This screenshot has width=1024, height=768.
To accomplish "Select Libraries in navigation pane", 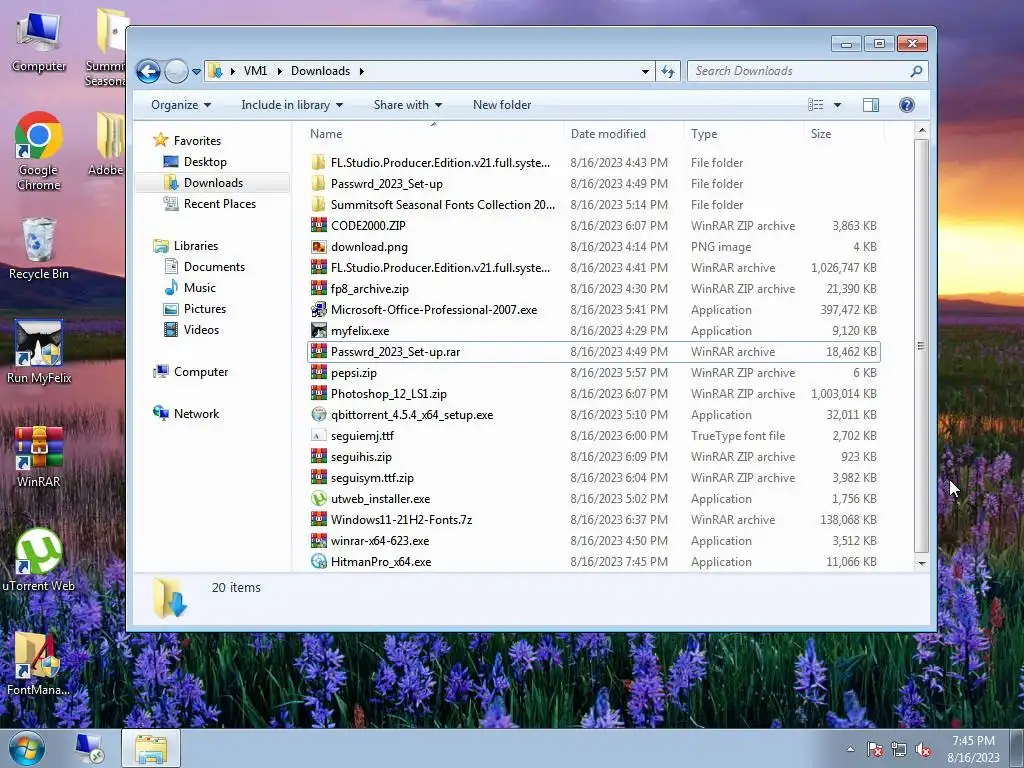I will pos(195,246).
